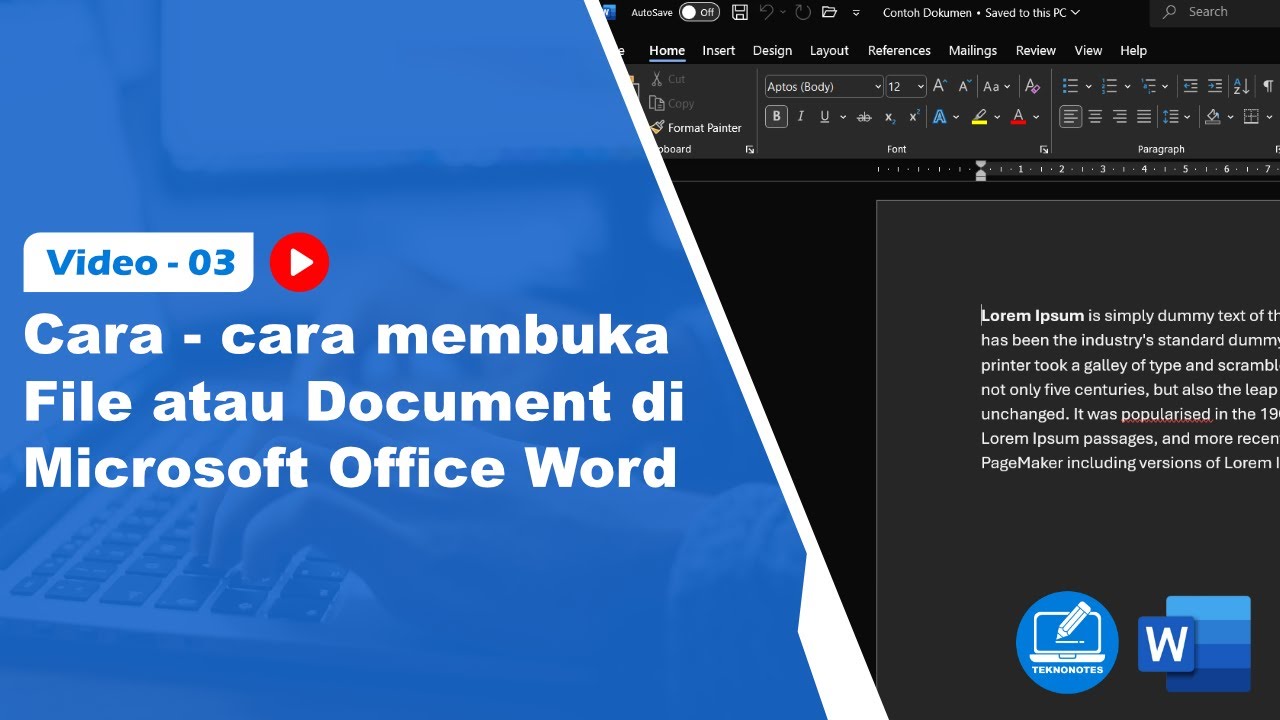Open the Help tab
Screen dimensions: 1280x720
tap(1133, 50)
